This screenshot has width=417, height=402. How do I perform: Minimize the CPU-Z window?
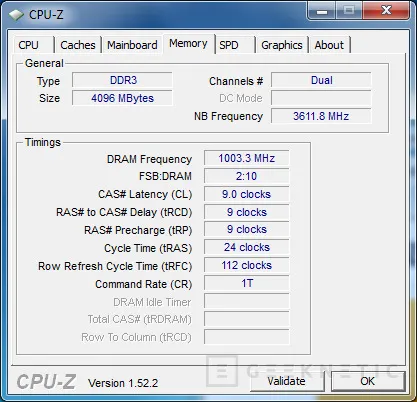[x=322, y=10]
